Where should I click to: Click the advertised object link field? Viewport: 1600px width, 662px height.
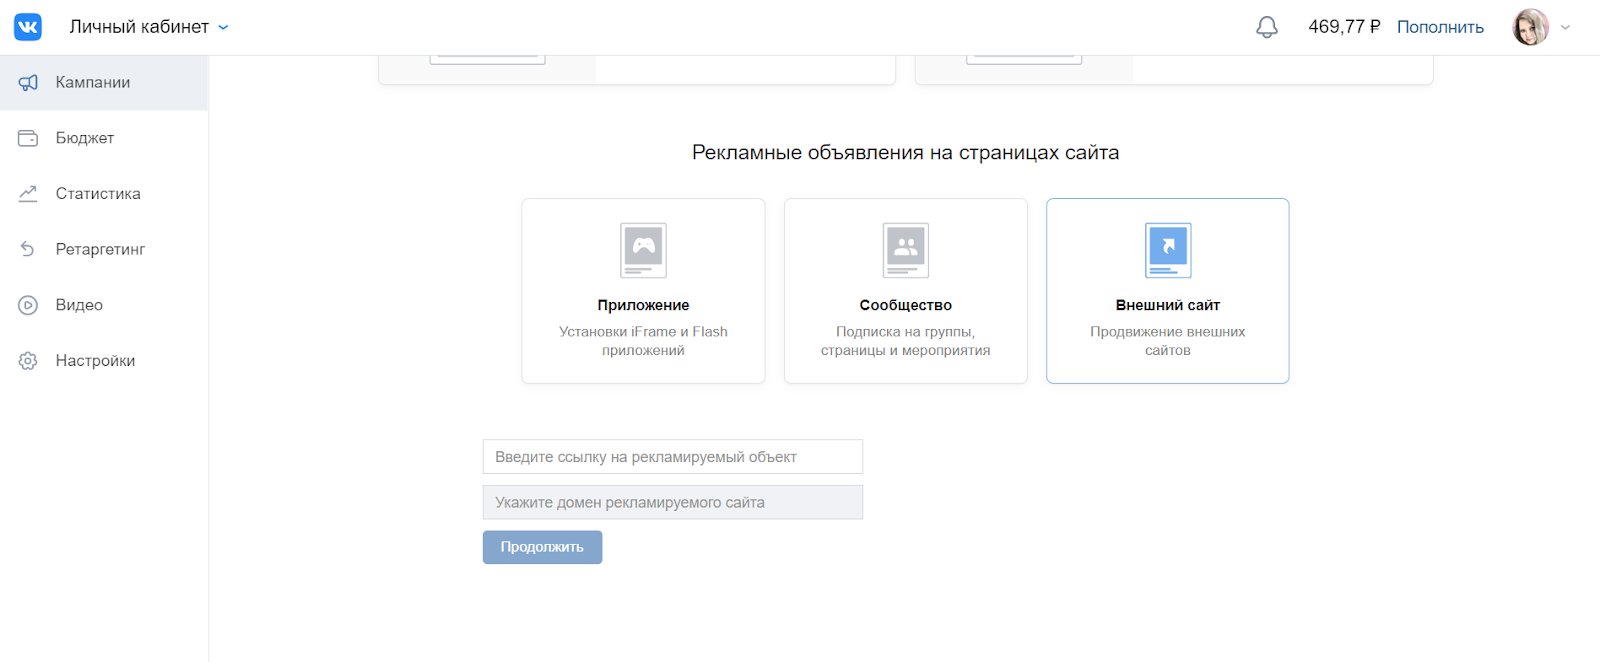coord(673,457)
